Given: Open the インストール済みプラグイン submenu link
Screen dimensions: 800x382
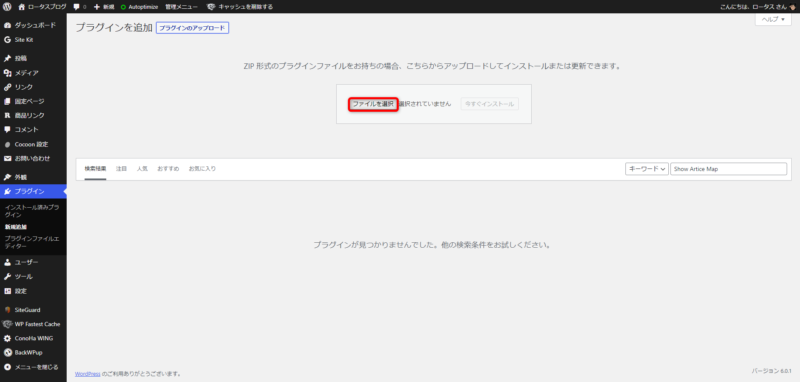Looking at the screenshot, I should click(32, 211).
